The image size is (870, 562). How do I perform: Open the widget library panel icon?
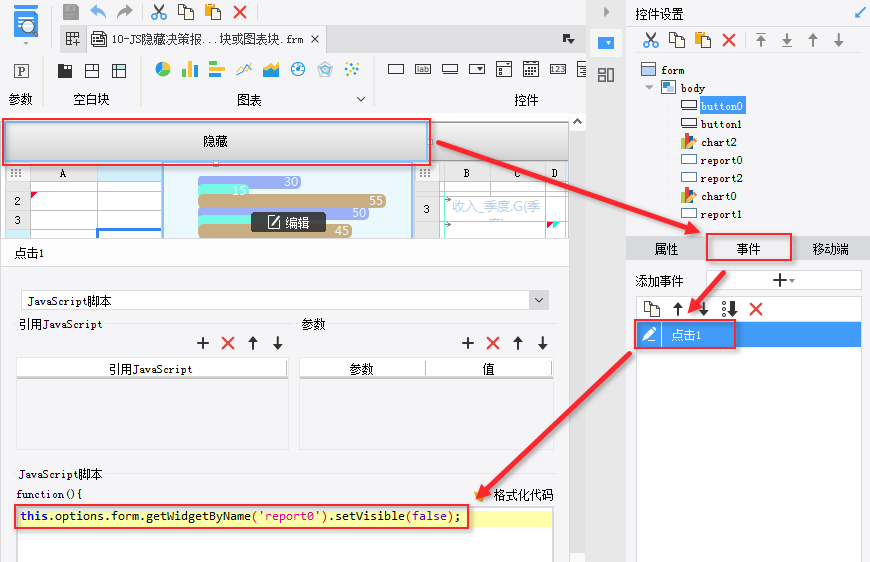pyautogui.click(x=606, y=74)
